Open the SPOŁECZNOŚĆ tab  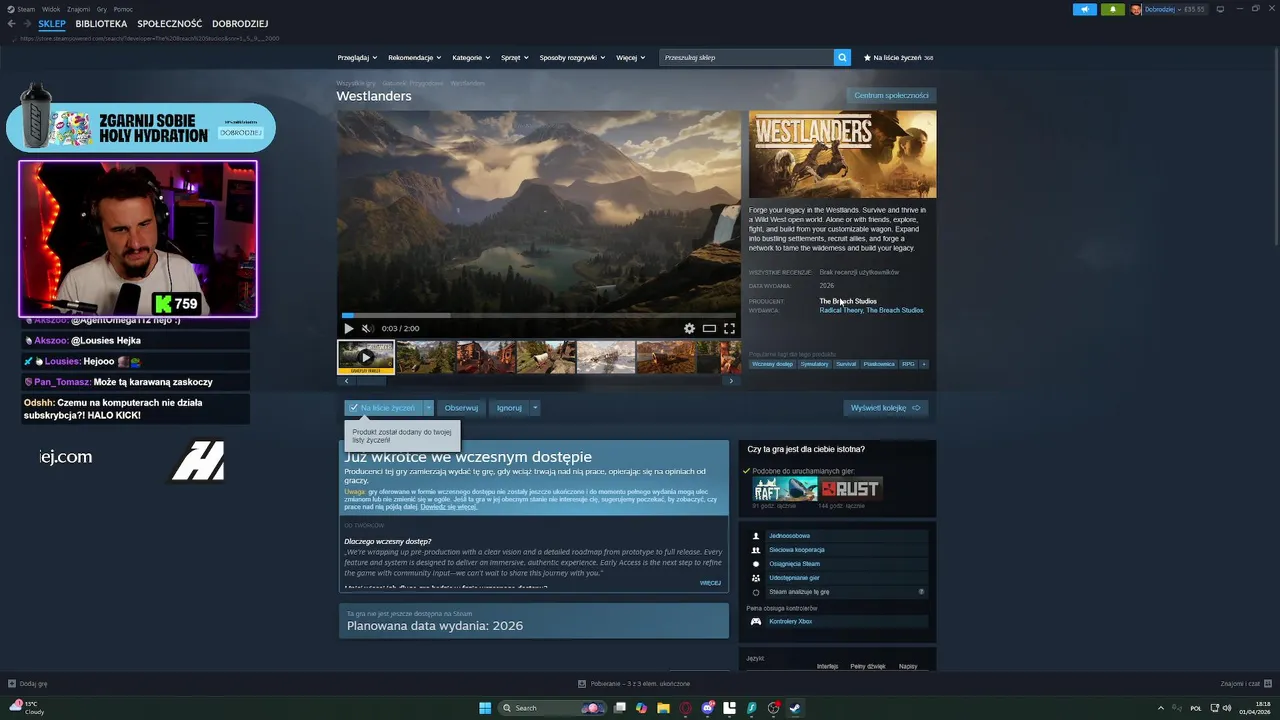[x=169, y=23]
